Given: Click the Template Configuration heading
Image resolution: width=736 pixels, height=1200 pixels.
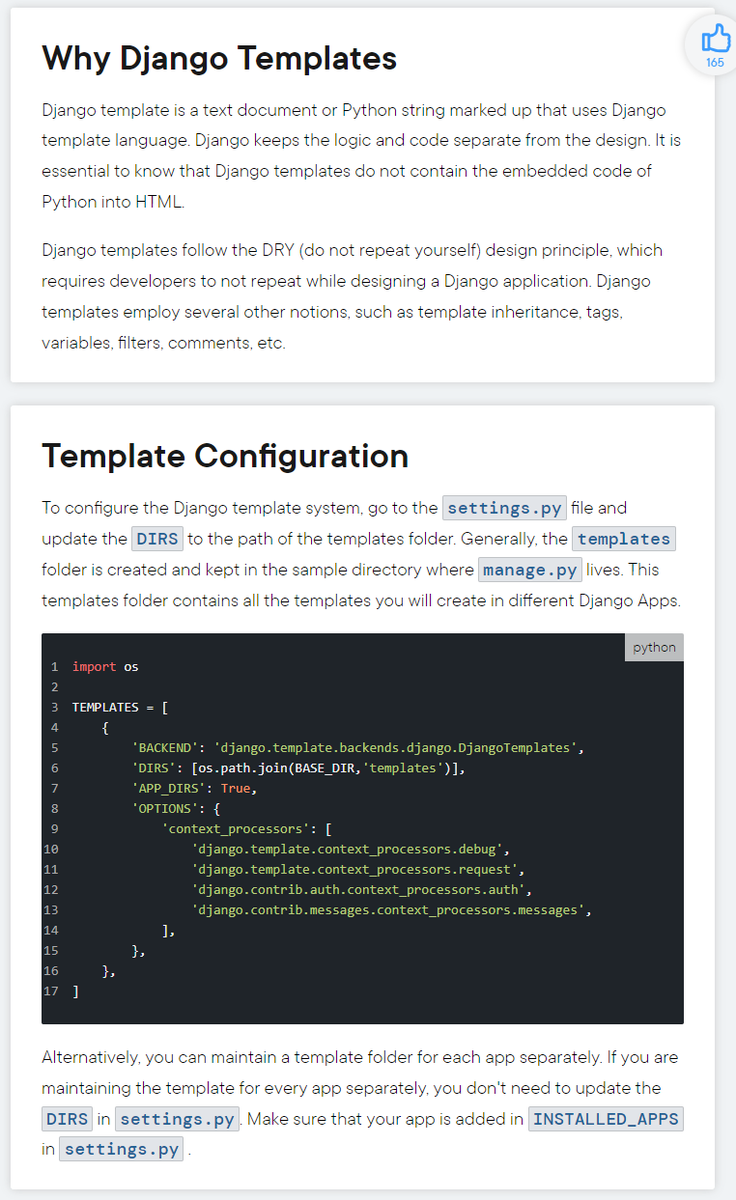Looking at the screenshot, I should click(225, 456).
